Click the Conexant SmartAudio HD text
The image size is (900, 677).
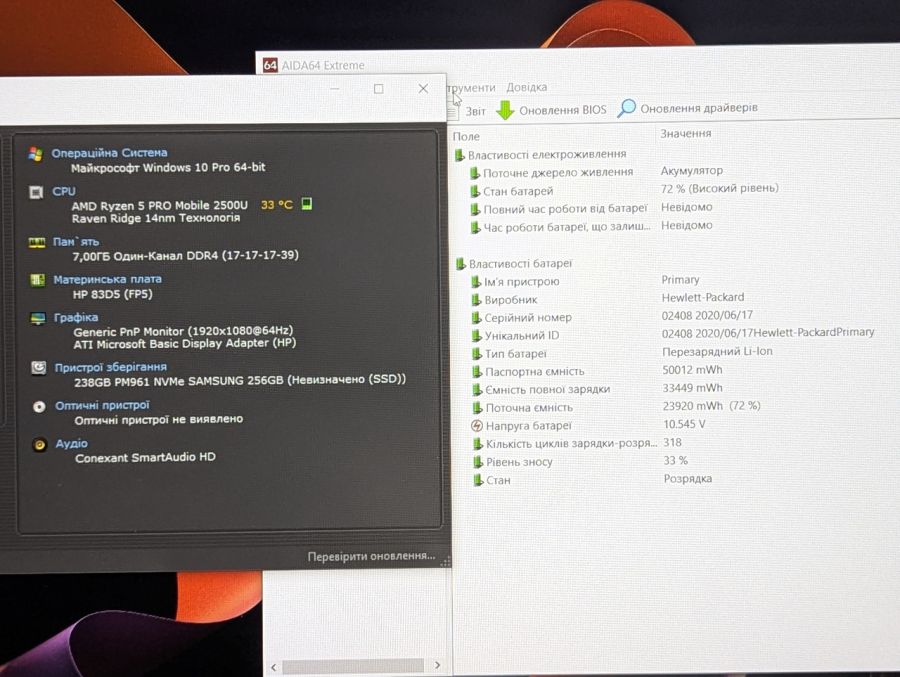tap(145, 458)
